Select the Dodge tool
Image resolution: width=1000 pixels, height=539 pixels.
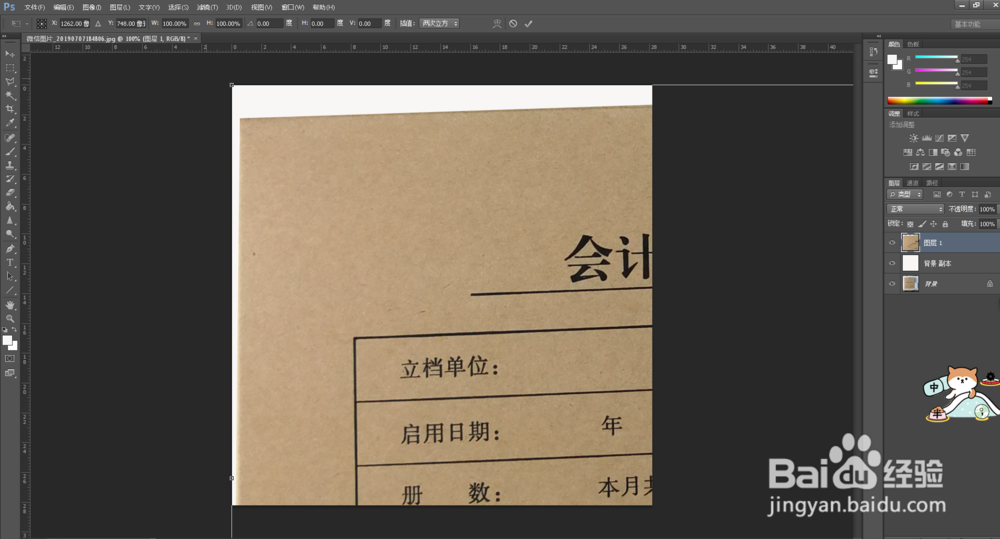[x=10, y=234]
